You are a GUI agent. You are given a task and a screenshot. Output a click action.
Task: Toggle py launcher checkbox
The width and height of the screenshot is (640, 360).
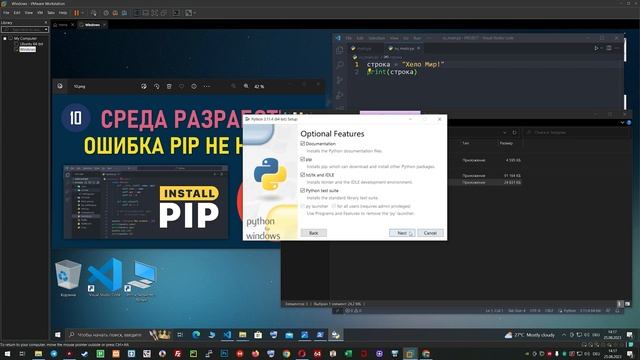[x=302, y=206]
